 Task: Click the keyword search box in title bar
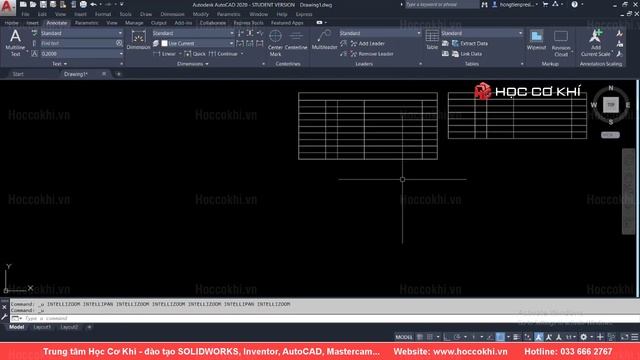coord(442,4)
